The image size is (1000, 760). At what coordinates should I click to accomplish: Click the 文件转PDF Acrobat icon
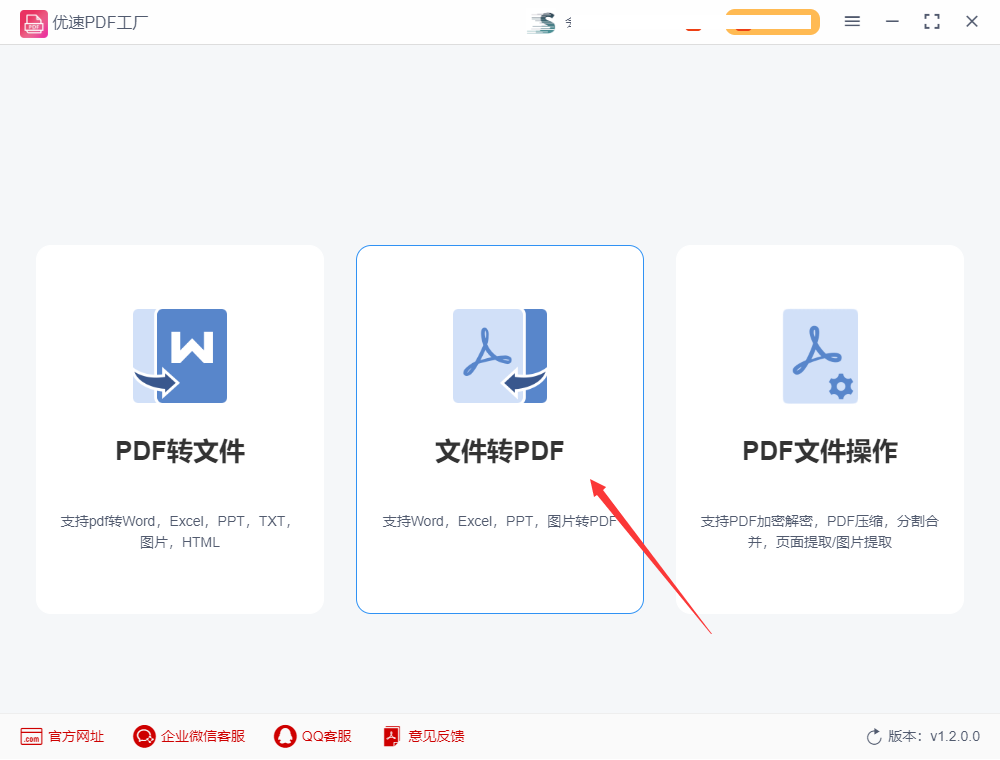click(500, 356)
